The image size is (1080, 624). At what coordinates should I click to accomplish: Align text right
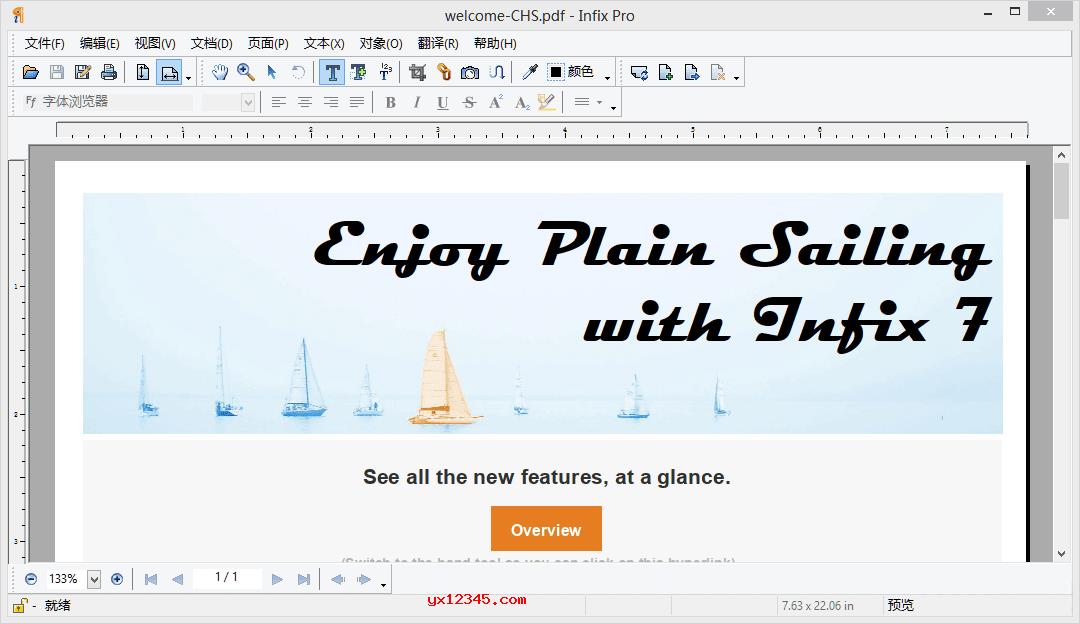[331, 103]
